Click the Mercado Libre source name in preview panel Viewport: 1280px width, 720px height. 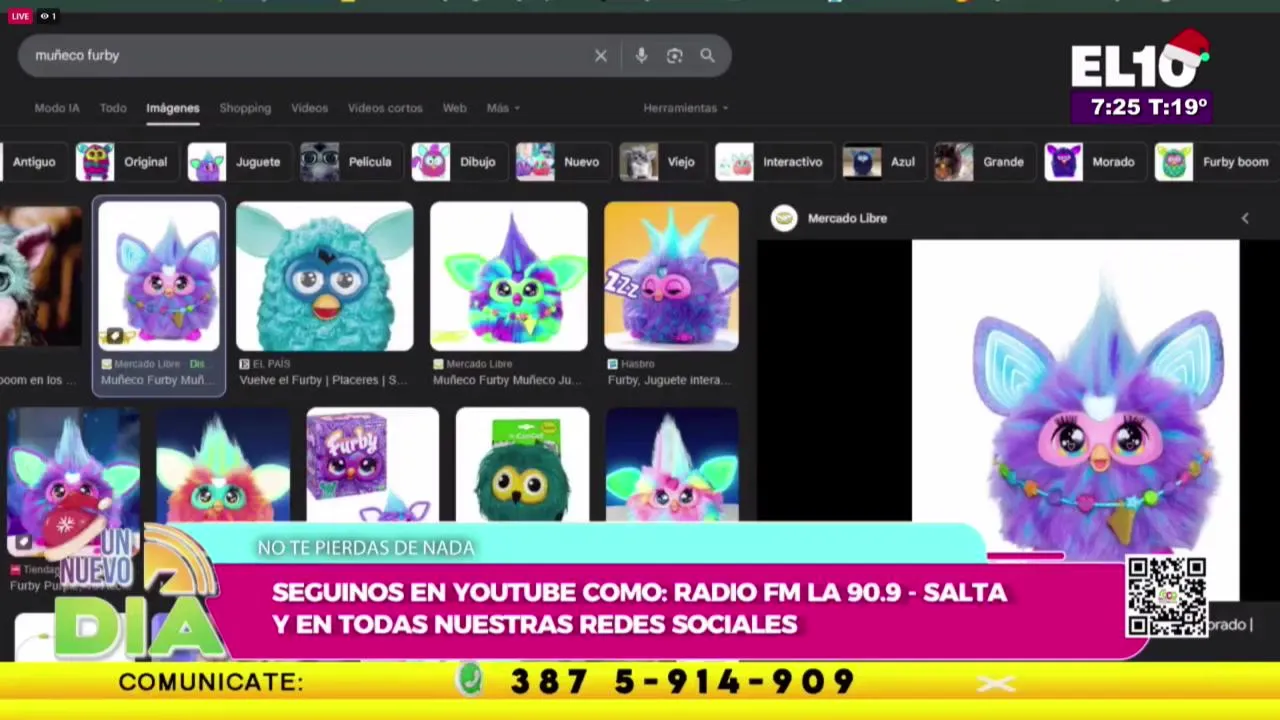[847, 218]
